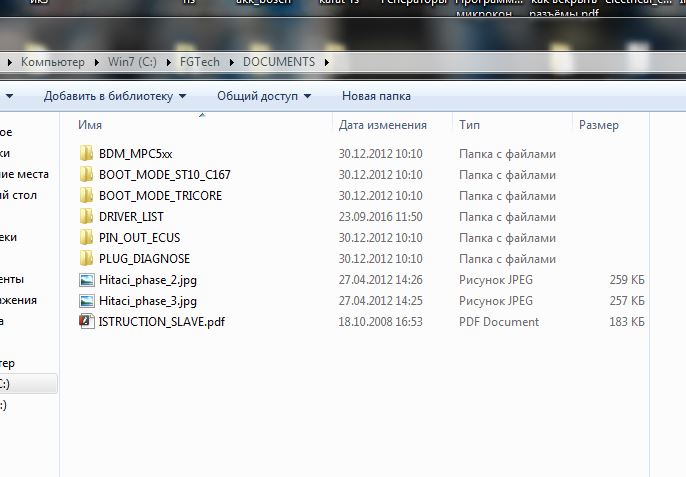This screenshot has width=686, height=477.
Task: Select the highlighted (C:) drive in navigation pane
Action: (28, 384)
